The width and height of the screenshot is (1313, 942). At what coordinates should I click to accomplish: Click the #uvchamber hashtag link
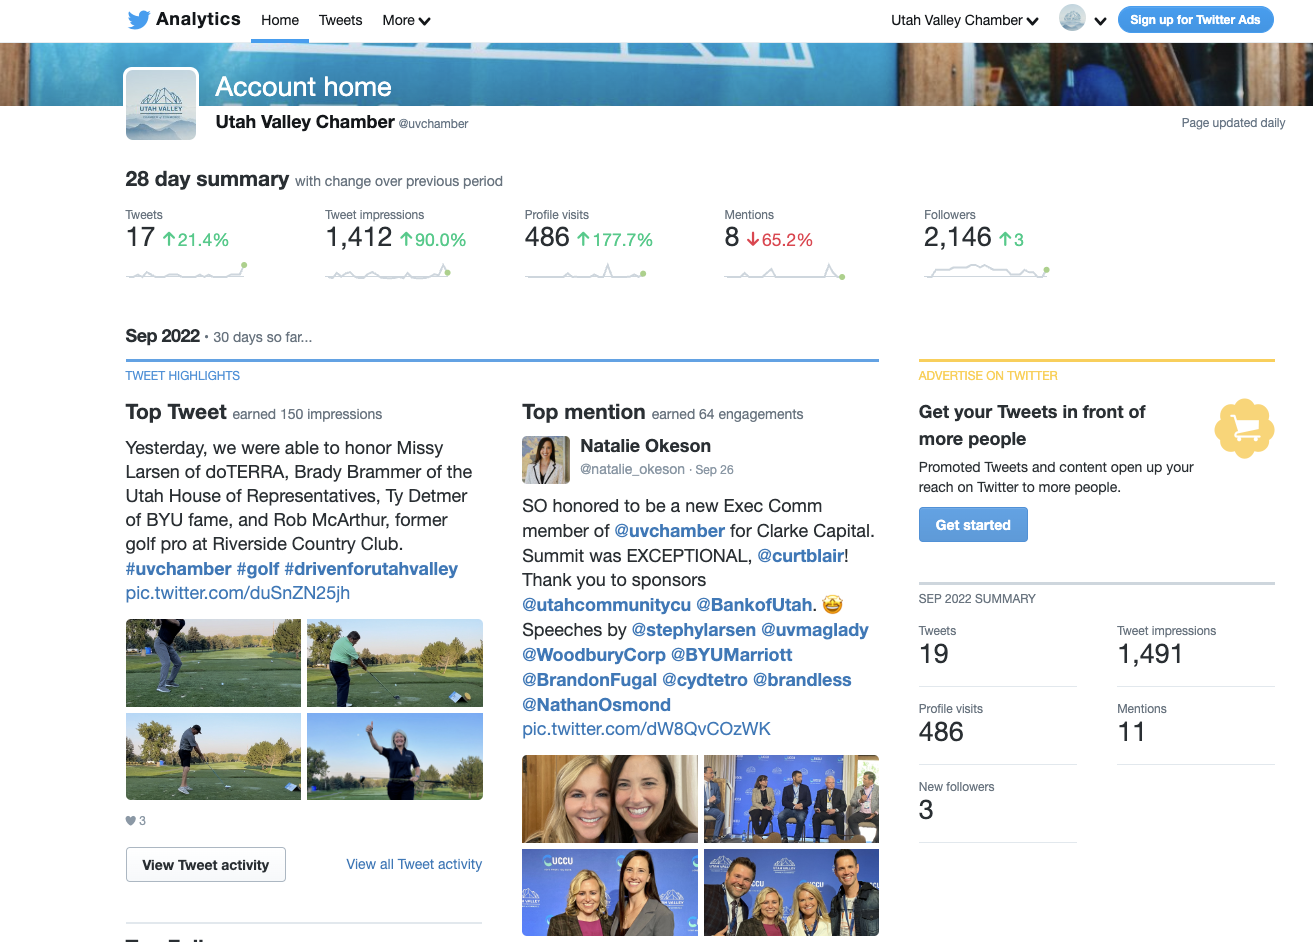point(178,569)
